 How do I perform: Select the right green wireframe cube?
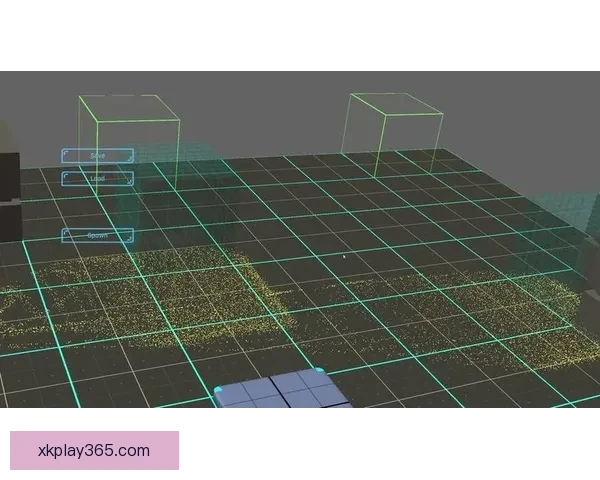pyautogui.click(x=392, y=135)
